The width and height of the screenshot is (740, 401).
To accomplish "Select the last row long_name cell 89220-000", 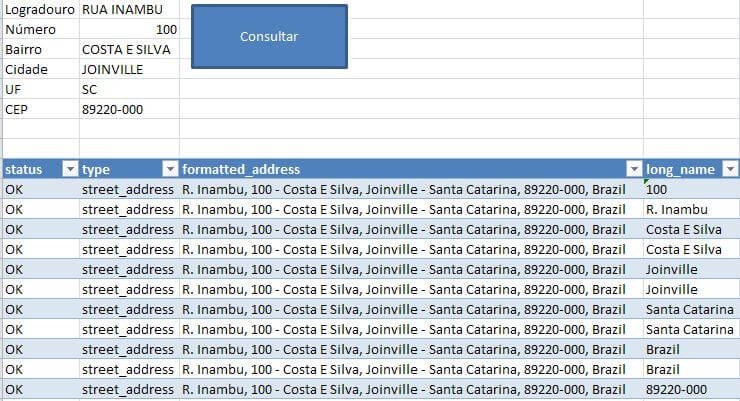I will (x=677, y=389).
